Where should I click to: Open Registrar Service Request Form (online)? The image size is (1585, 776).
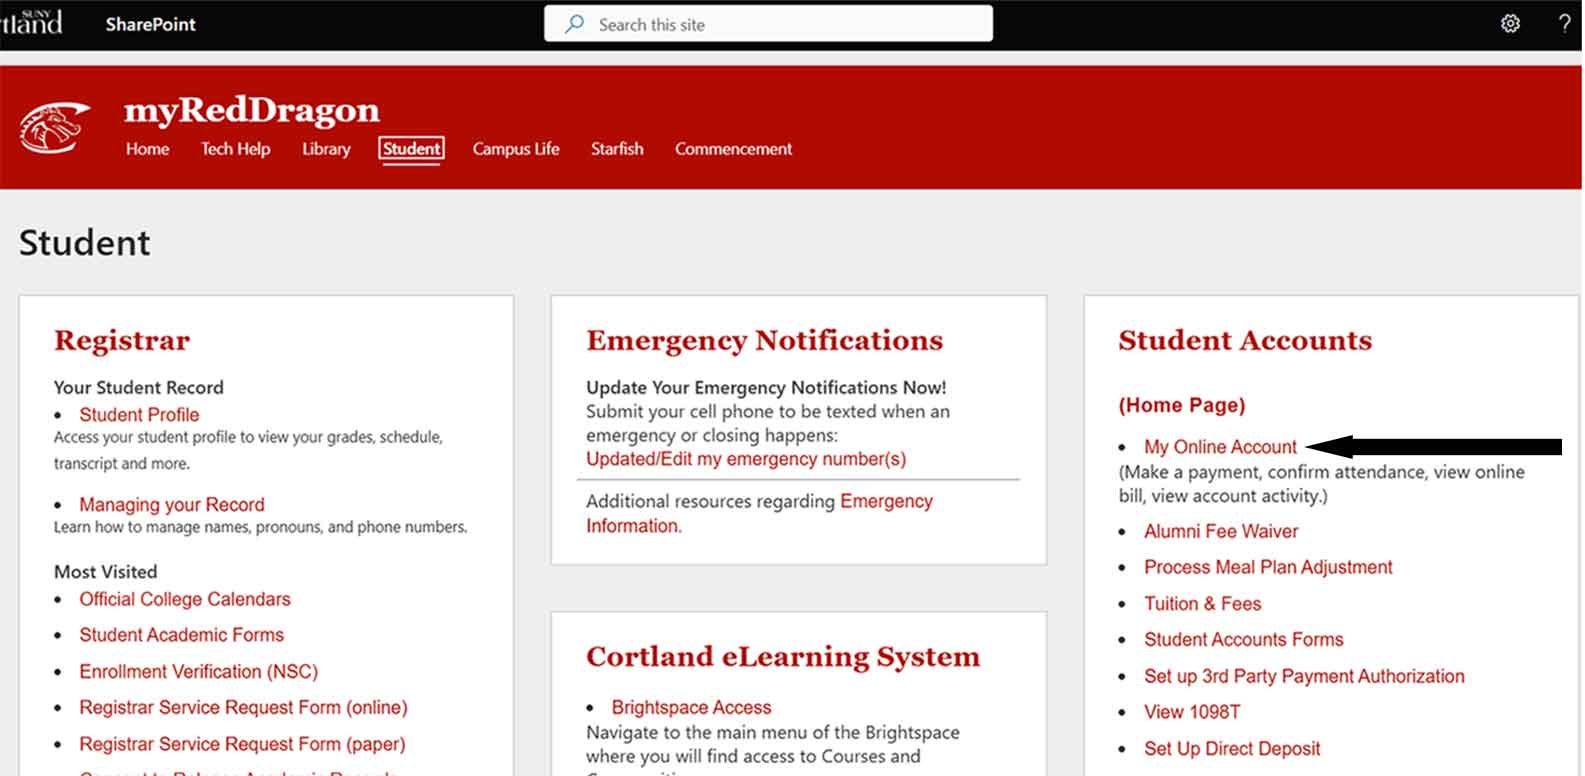pos(243,708)
